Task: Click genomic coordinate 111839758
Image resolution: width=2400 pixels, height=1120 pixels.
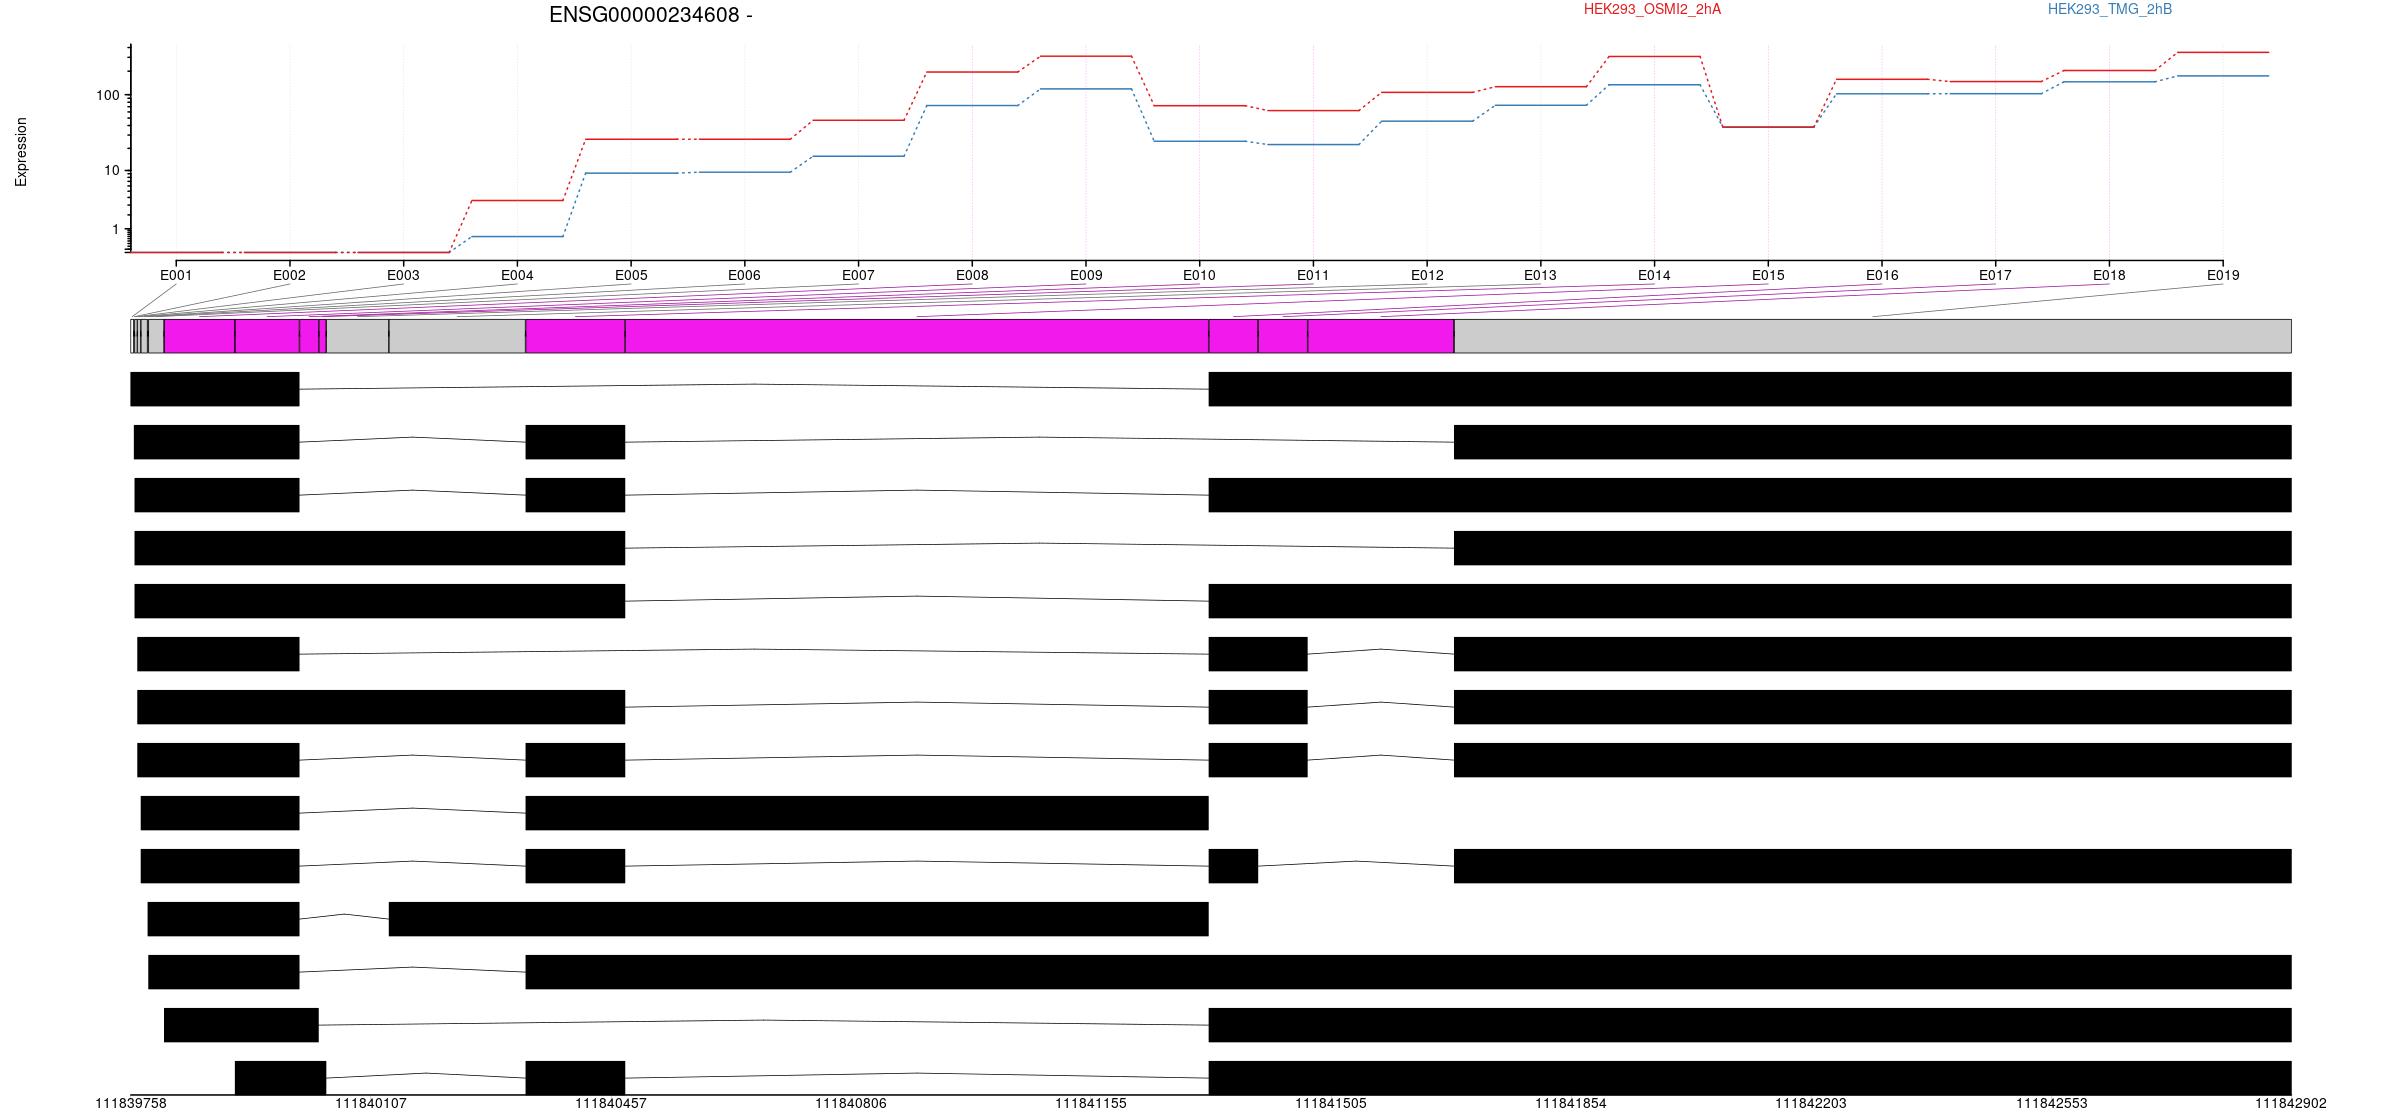Action: pos(131,1104)
